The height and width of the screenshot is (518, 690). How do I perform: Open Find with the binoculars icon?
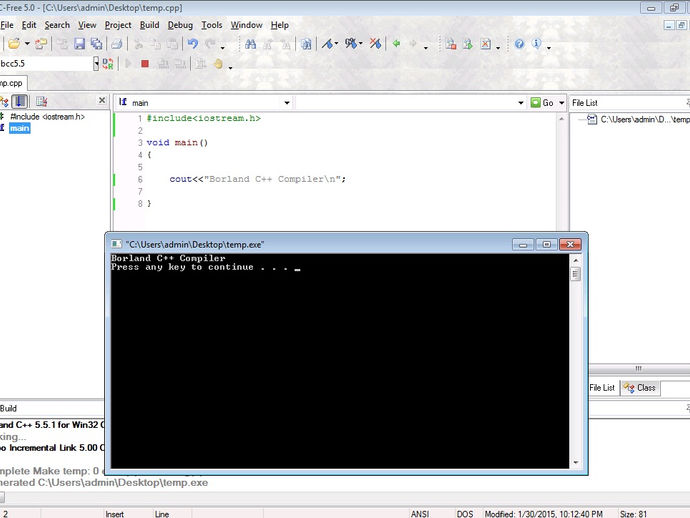click(250, 44)
